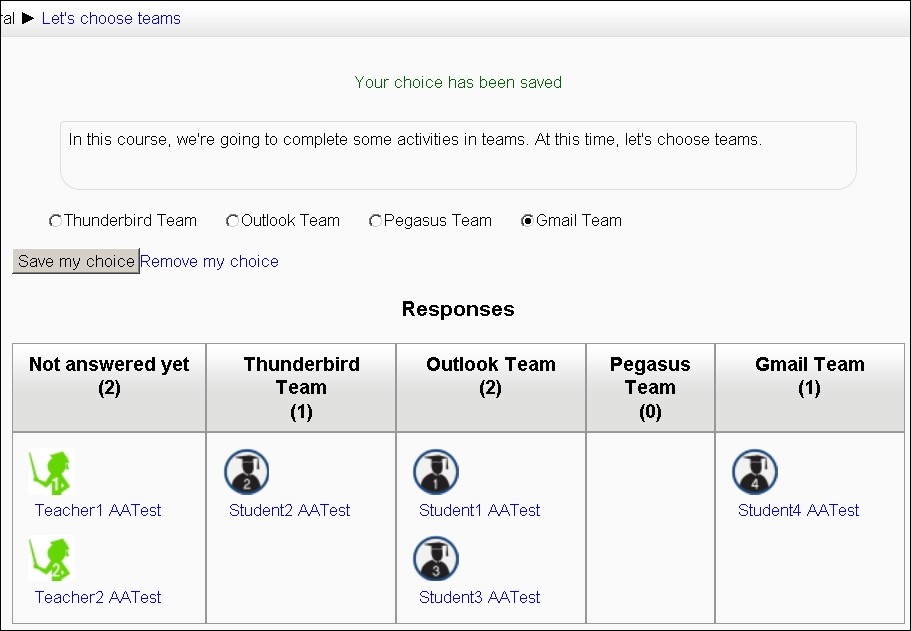Image resolution: width=911 pixels, height=631 pixels.
Task: Open Student3 AATest profile link
Action: coord(479,597)
